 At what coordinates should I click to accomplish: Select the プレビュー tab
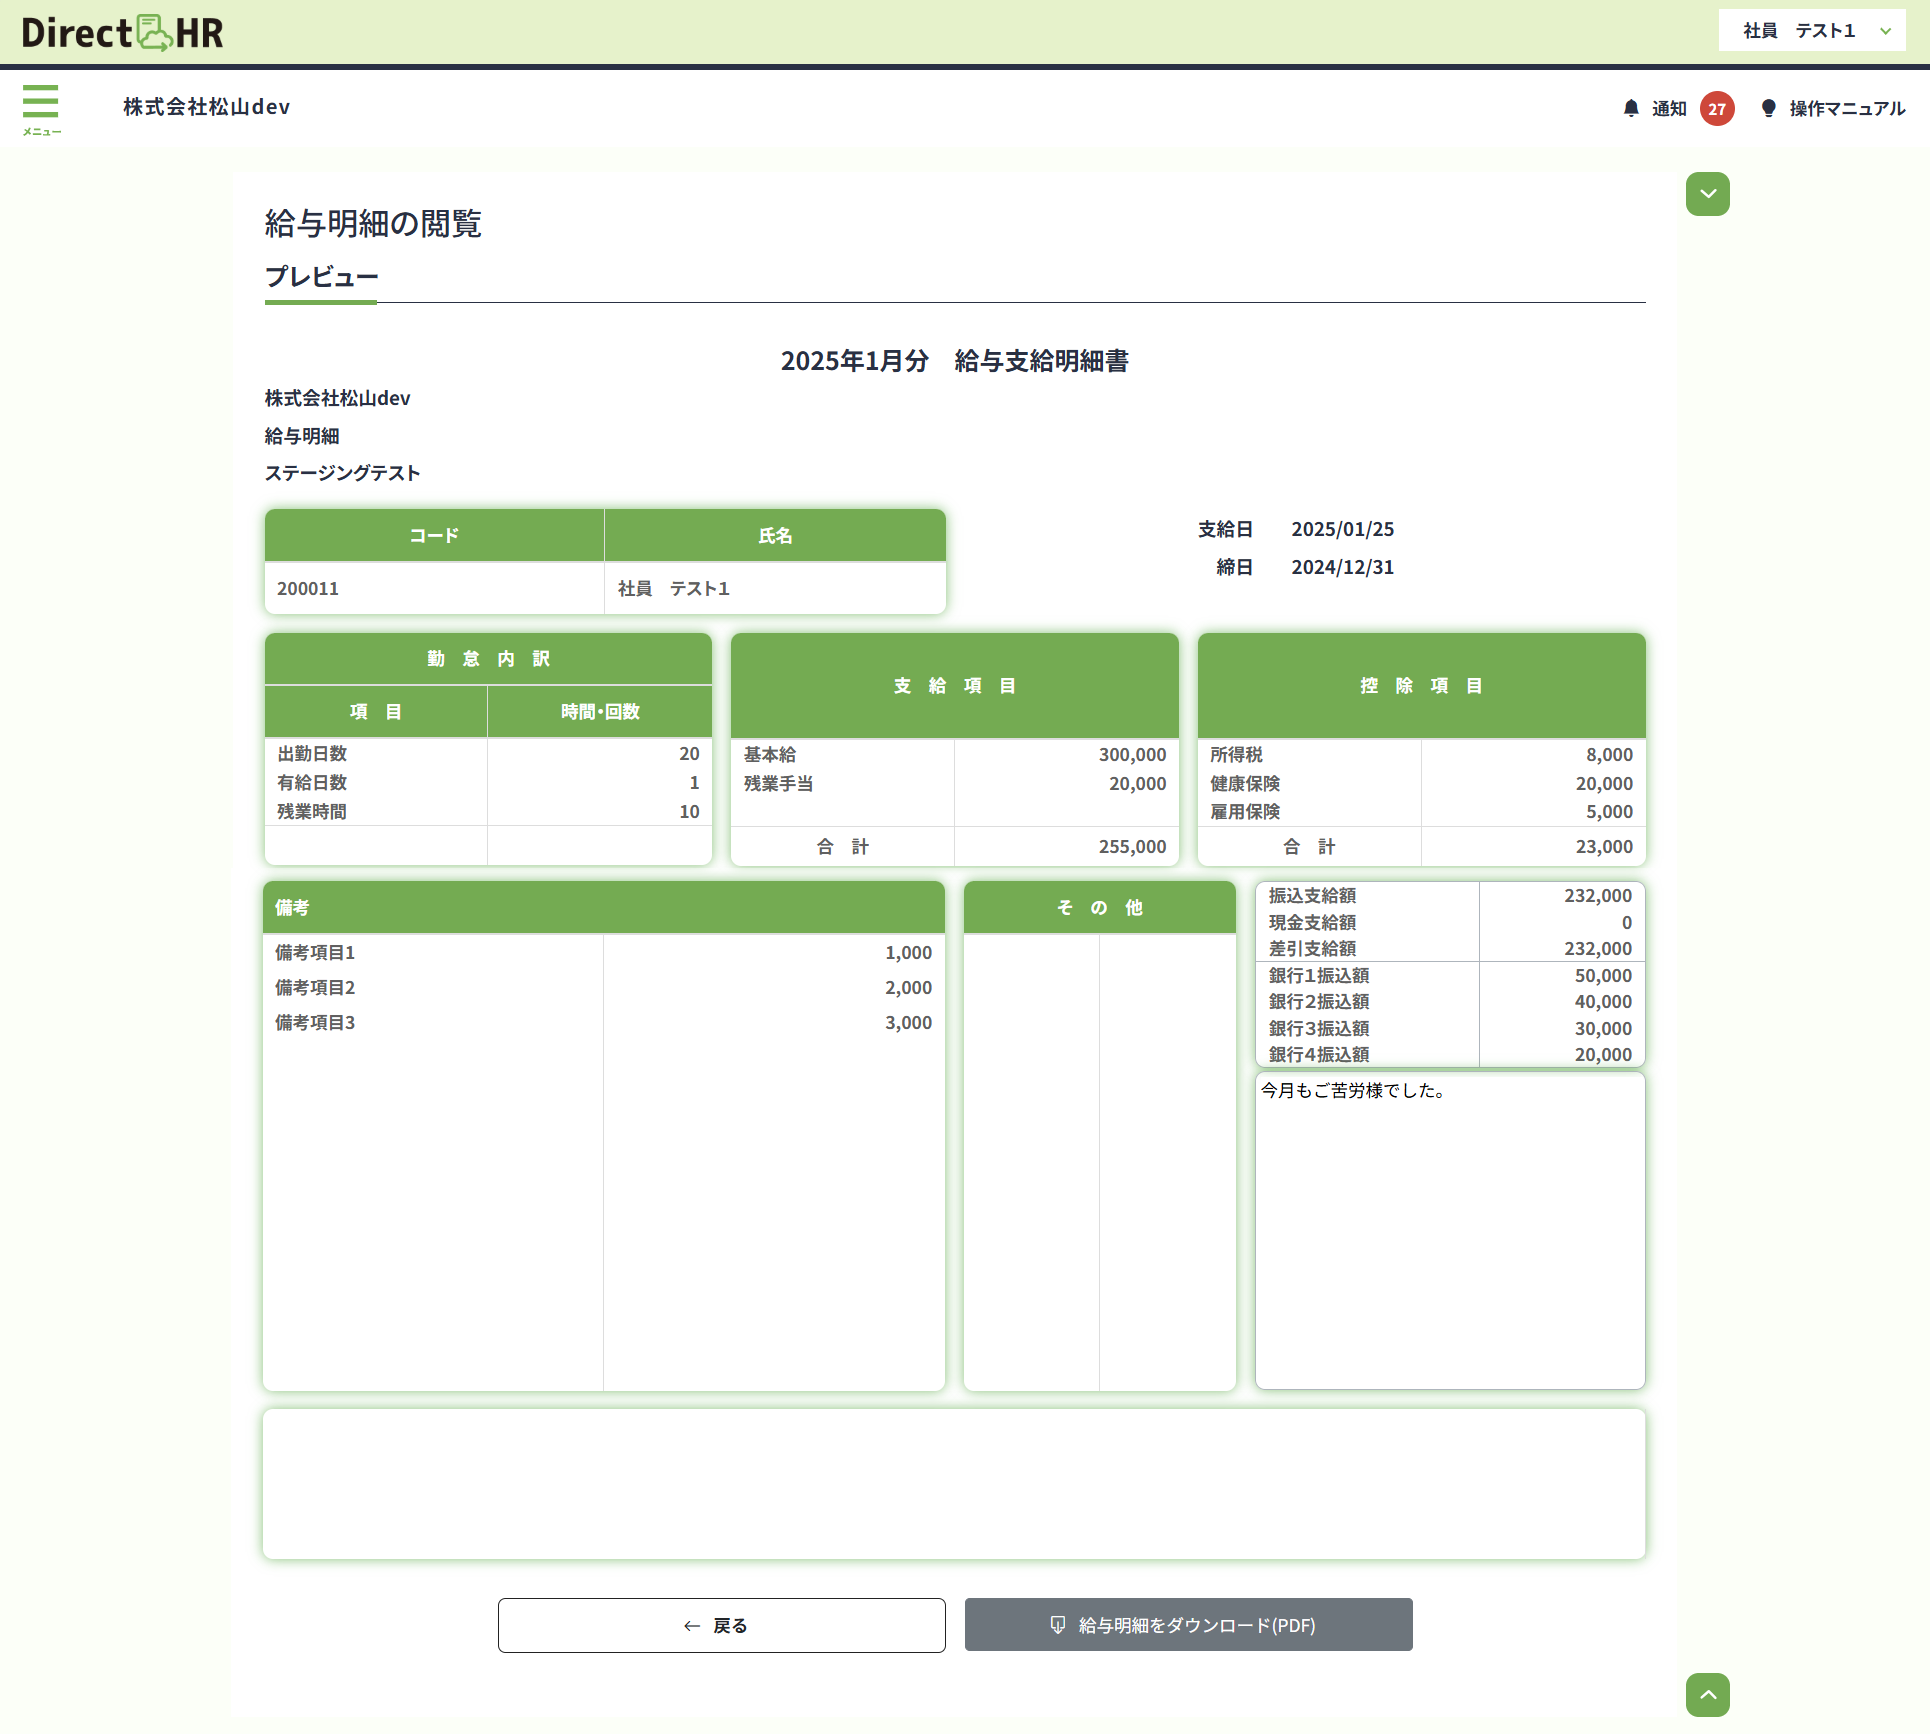coord(321,277)
